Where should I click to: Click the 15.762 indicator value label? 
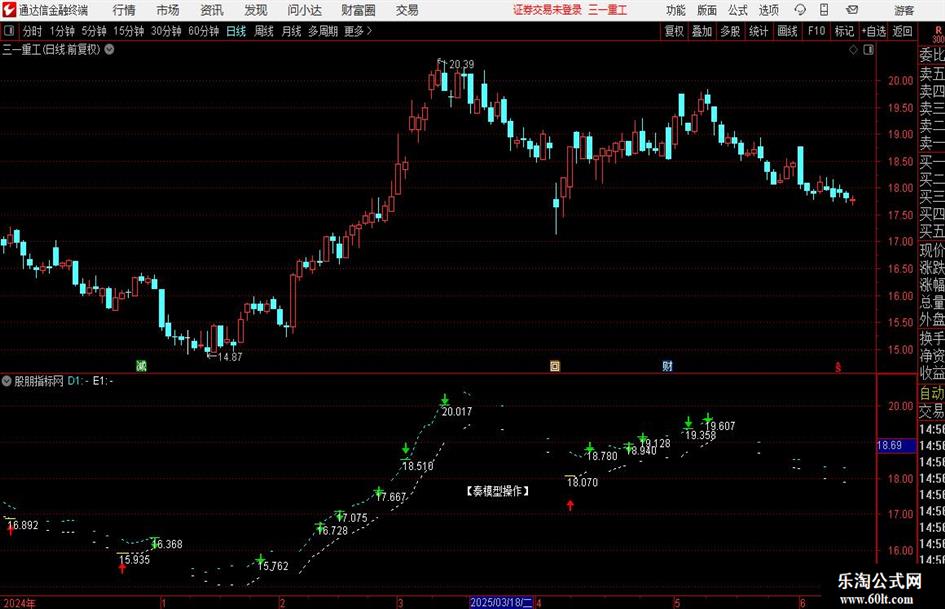coord(273,566)
